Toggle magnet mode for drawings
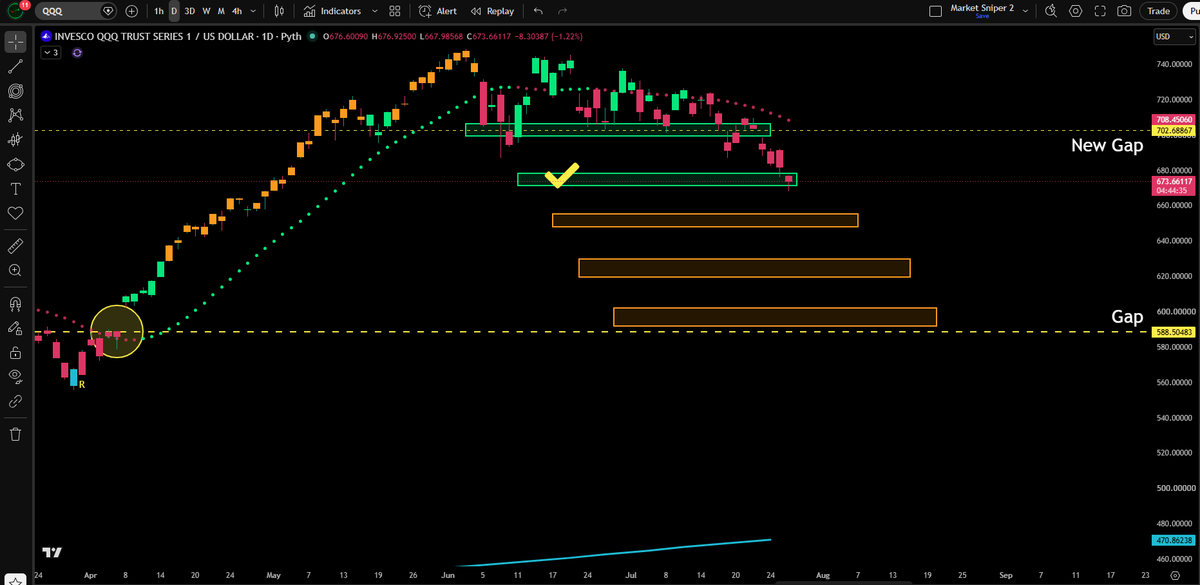The image size is (1200, 585). pos(16,303)
